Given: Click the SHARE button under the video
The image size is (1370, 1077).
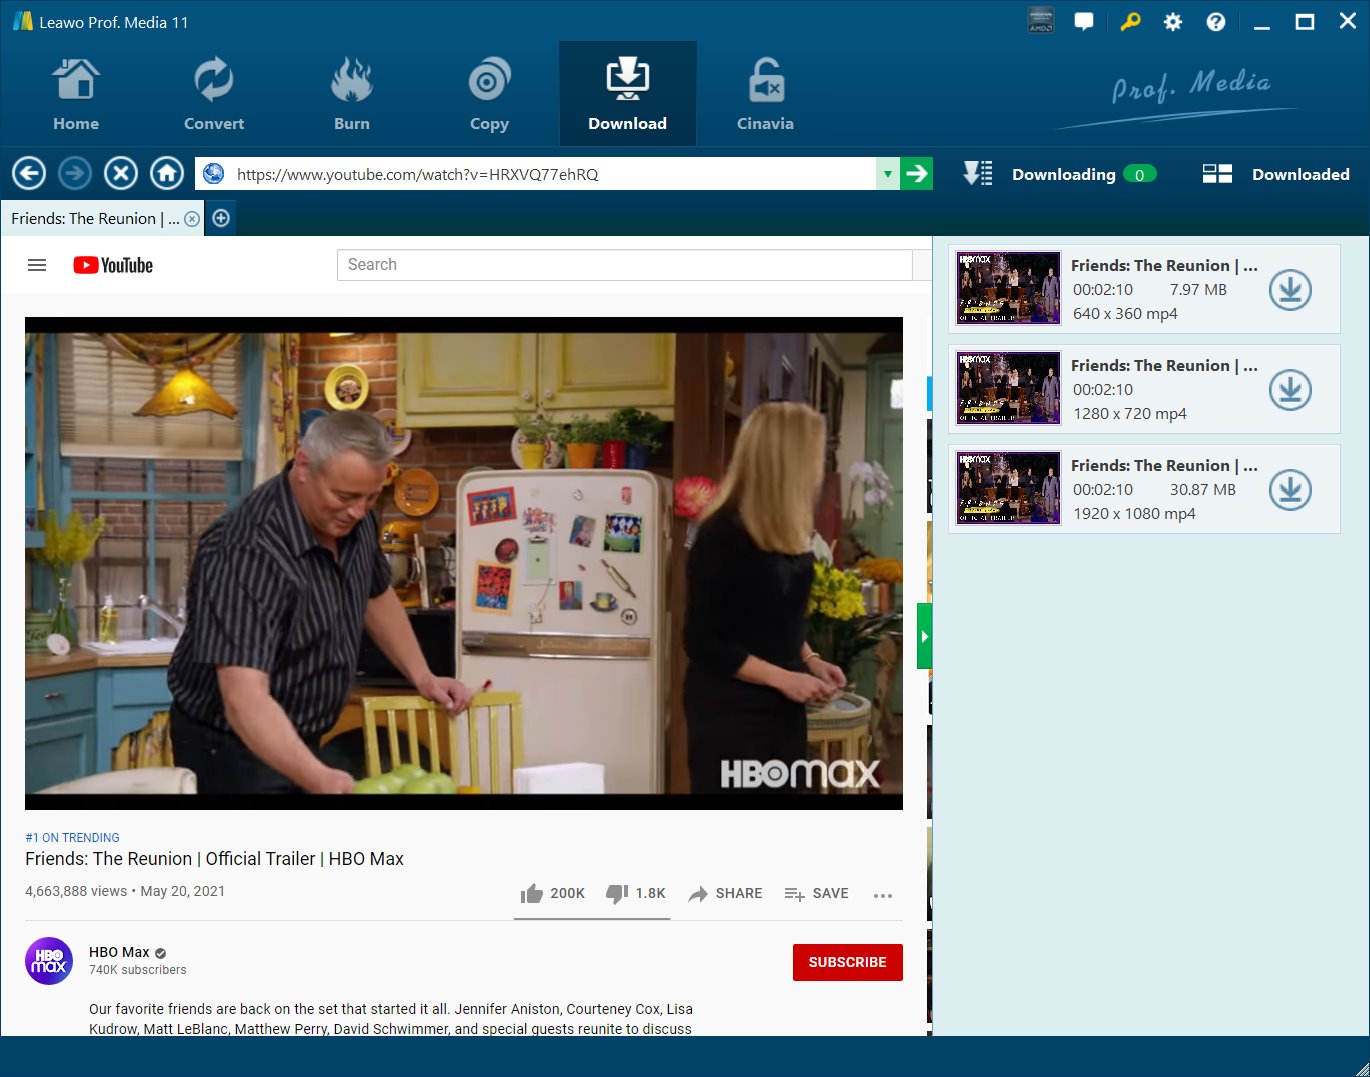Looking at the screenshot, I should click(x=725, y=894).
